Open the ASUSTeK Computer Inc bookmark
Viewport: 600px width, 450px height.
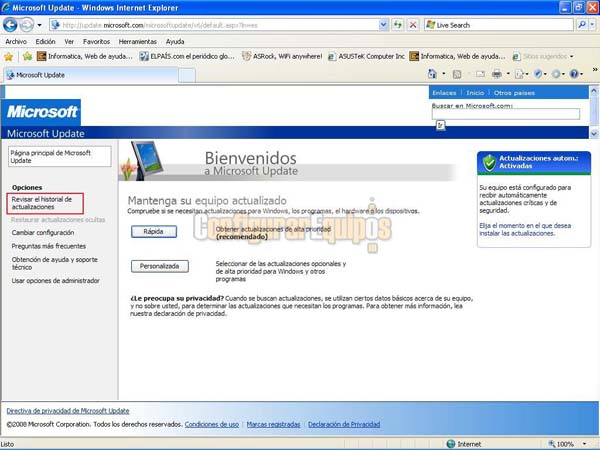click(x=366, y=57)
